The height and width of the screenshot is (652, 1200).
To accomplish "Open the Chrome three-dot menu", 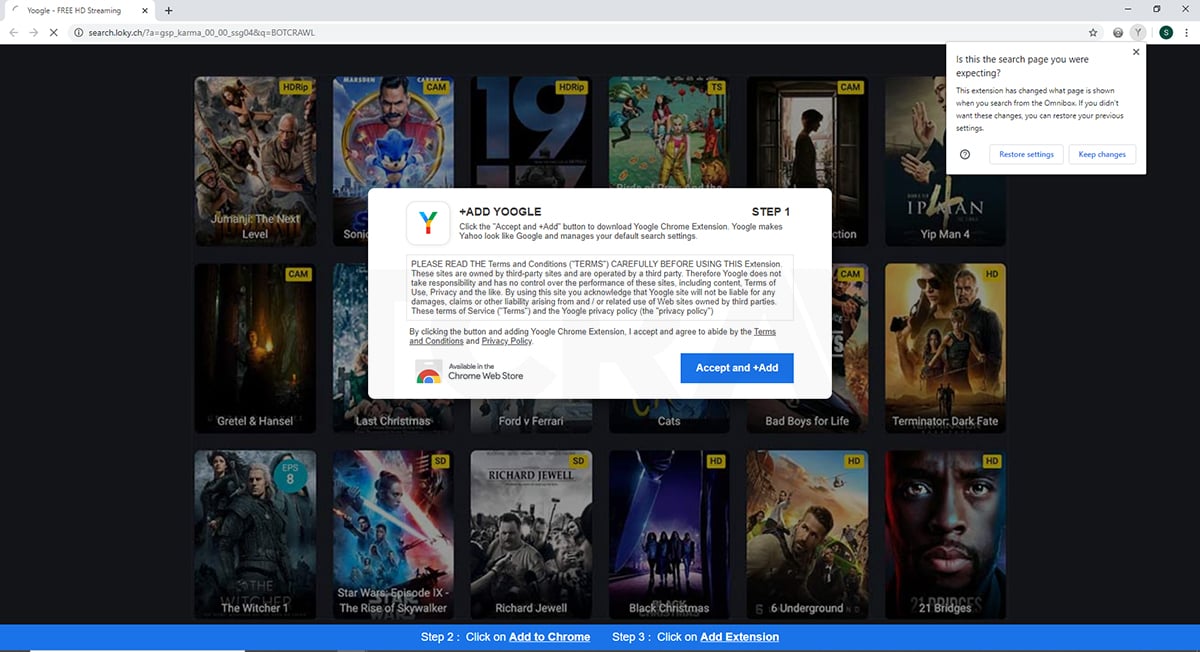I will coord(1189,33).
